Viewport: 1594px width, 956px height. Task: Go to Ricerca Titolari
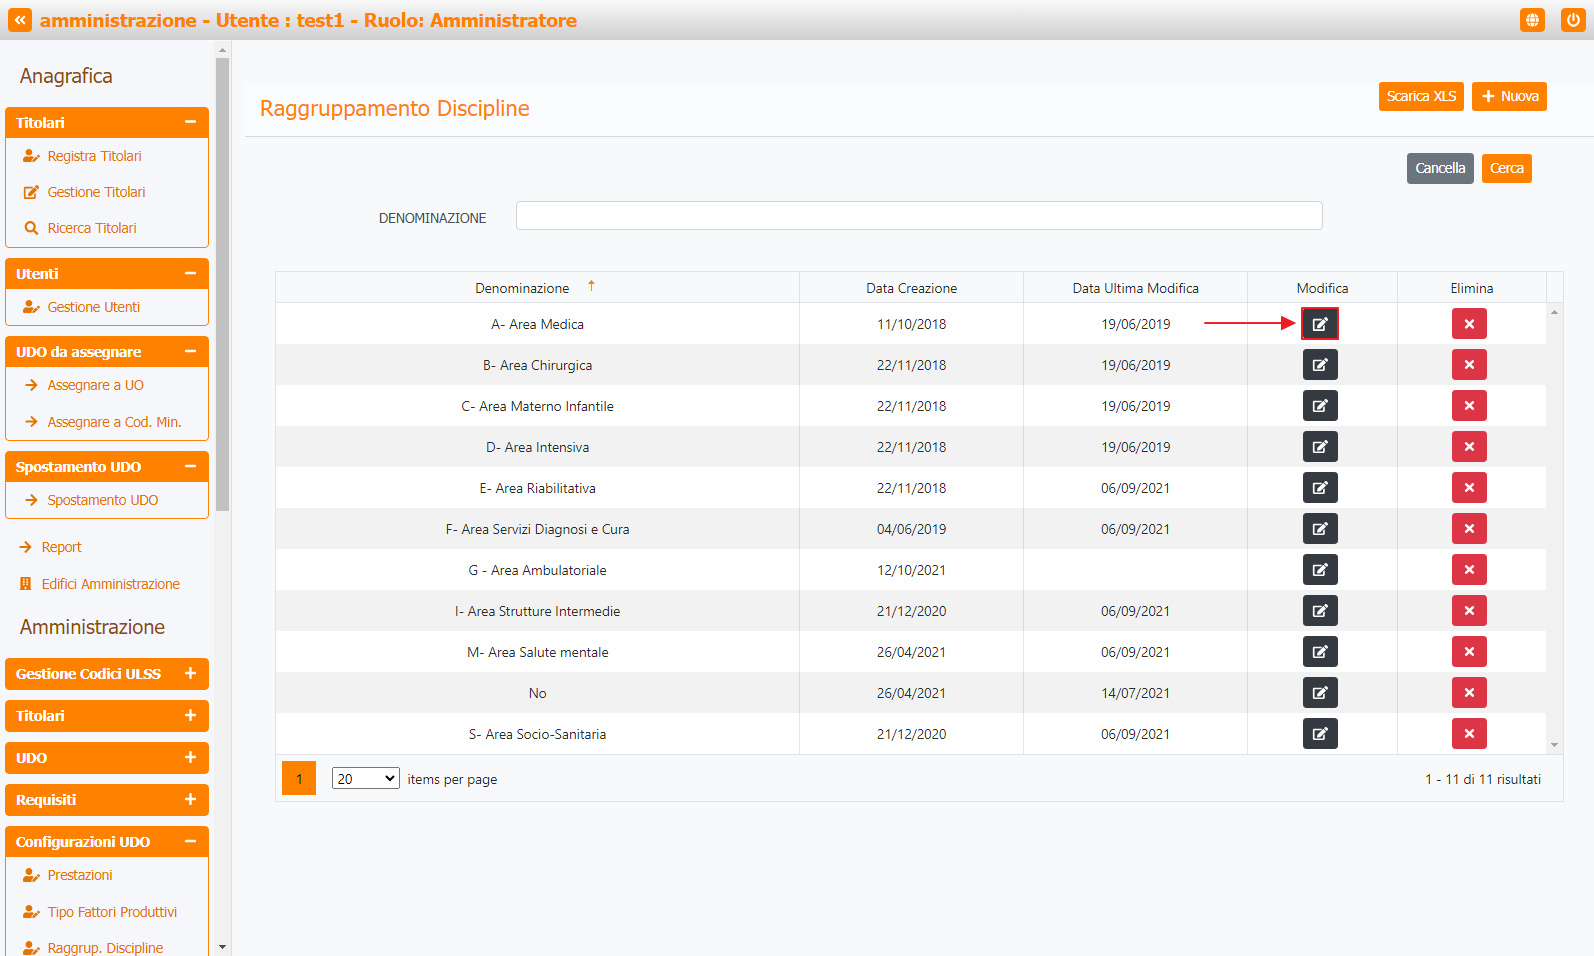point(92,228)
